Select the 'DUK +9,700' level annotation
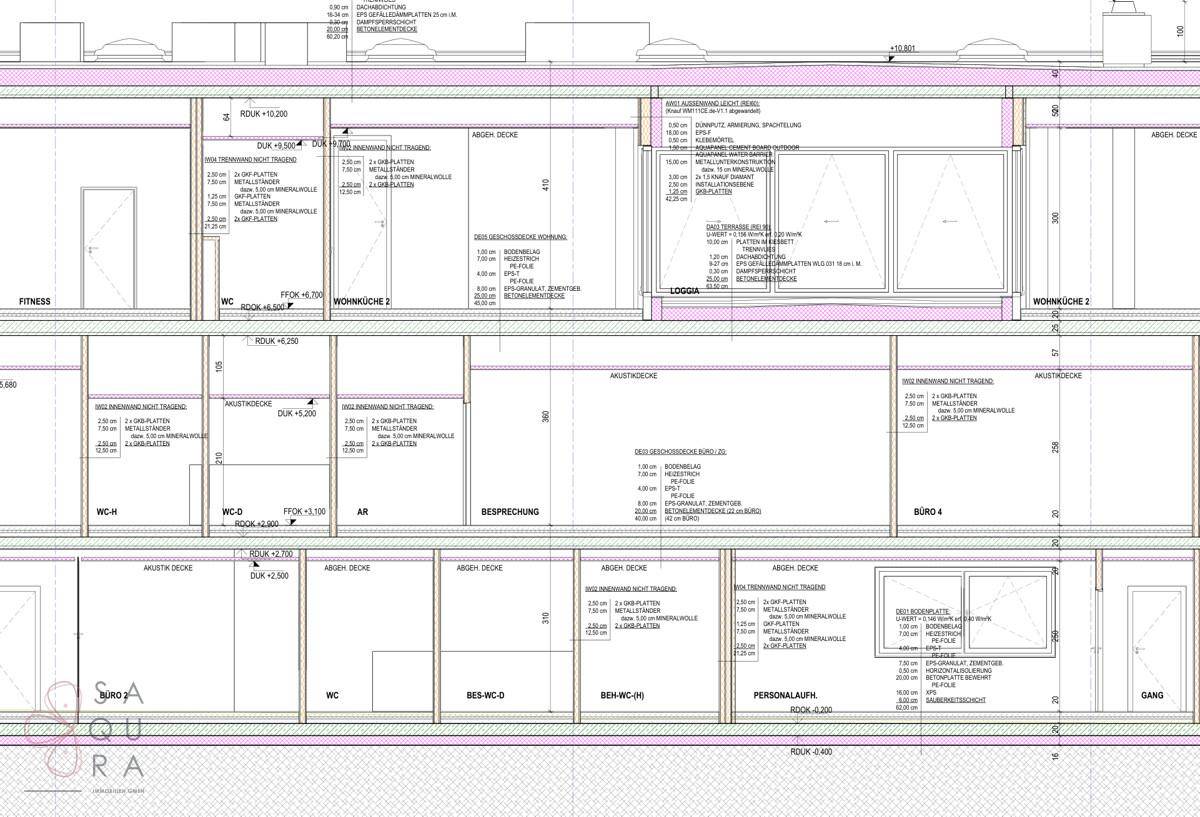This screenshot has height=817, width=1200. [331, 144]
